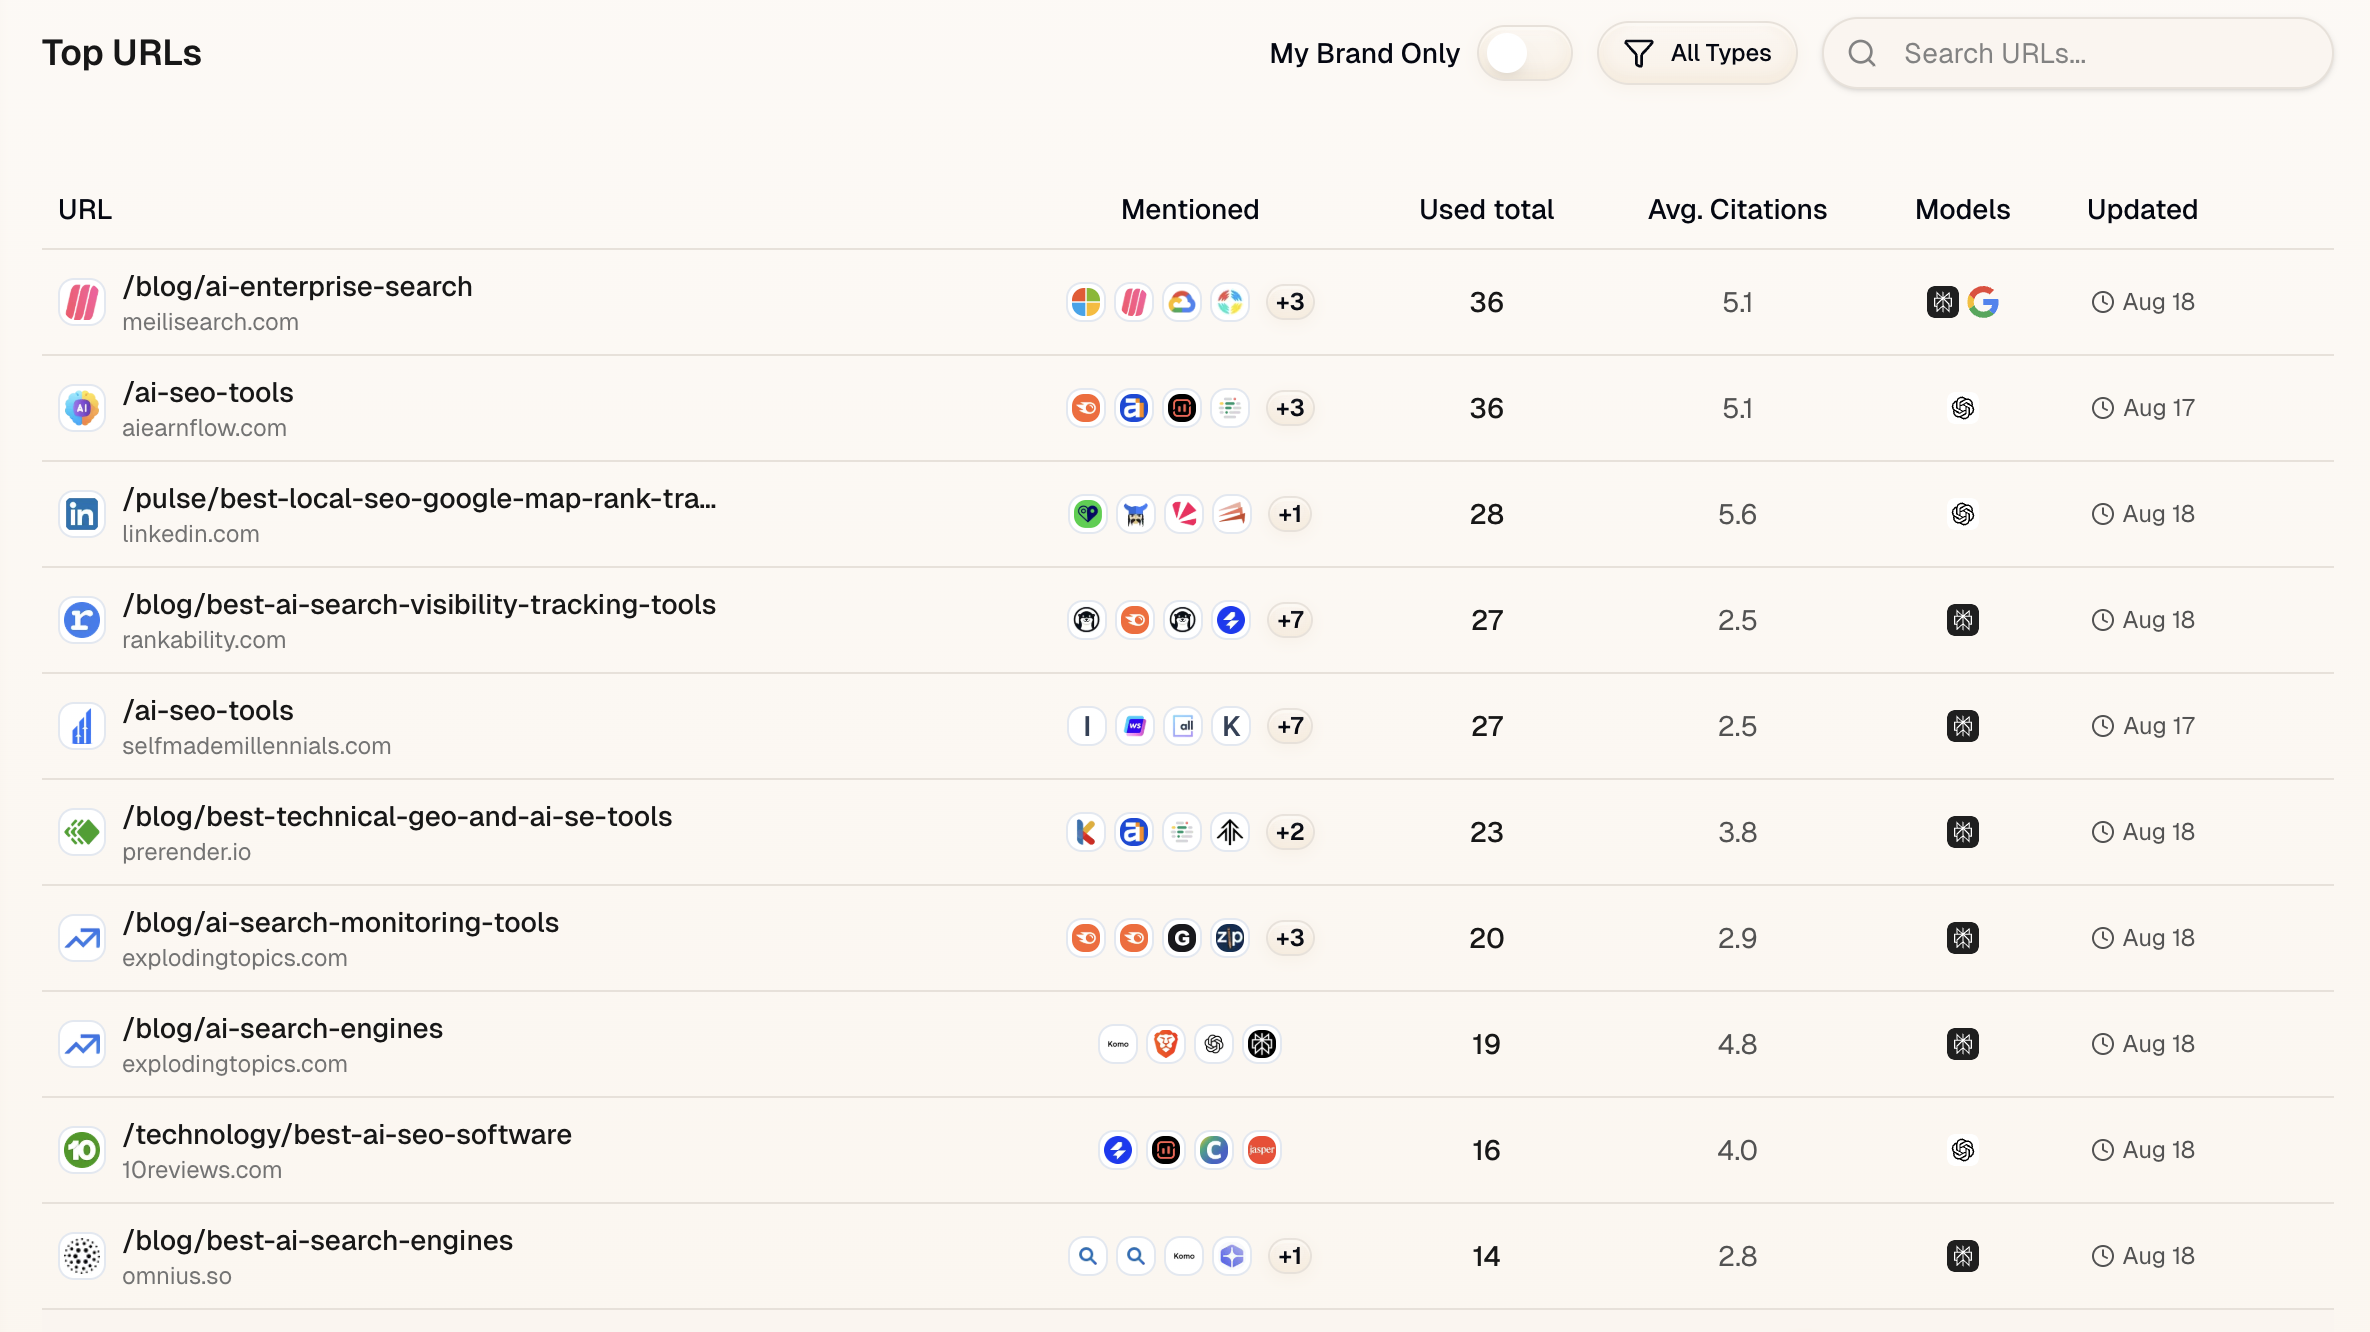Click the LinkedIn site favicon
The image size is (2370, 1332).
click(82, 514)
